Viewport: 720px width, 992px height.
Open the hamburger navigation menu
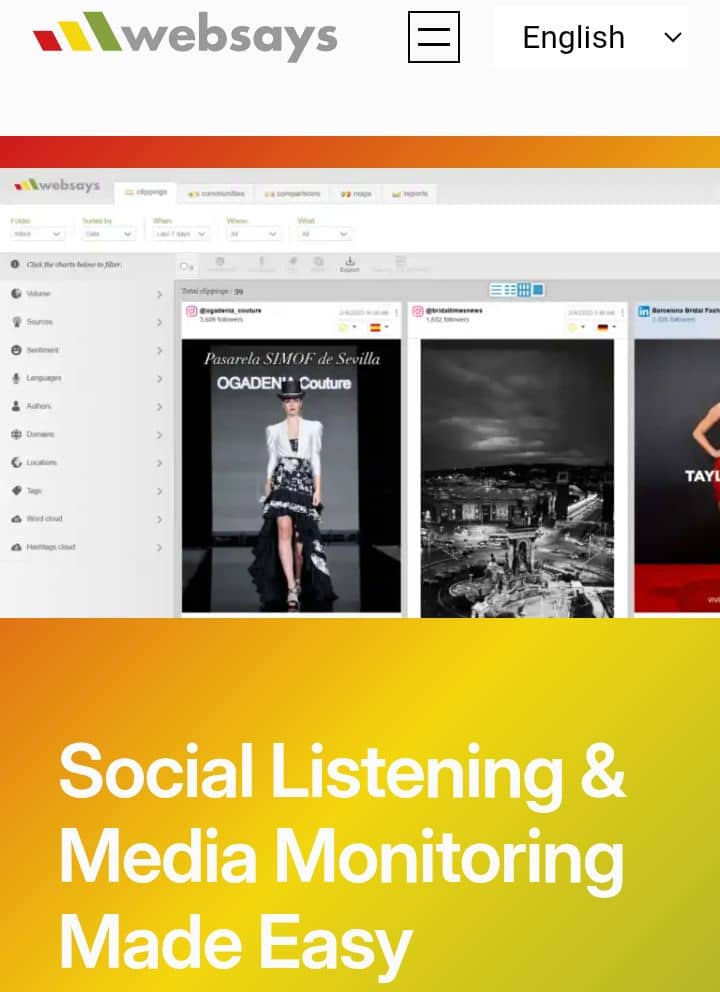433,37
